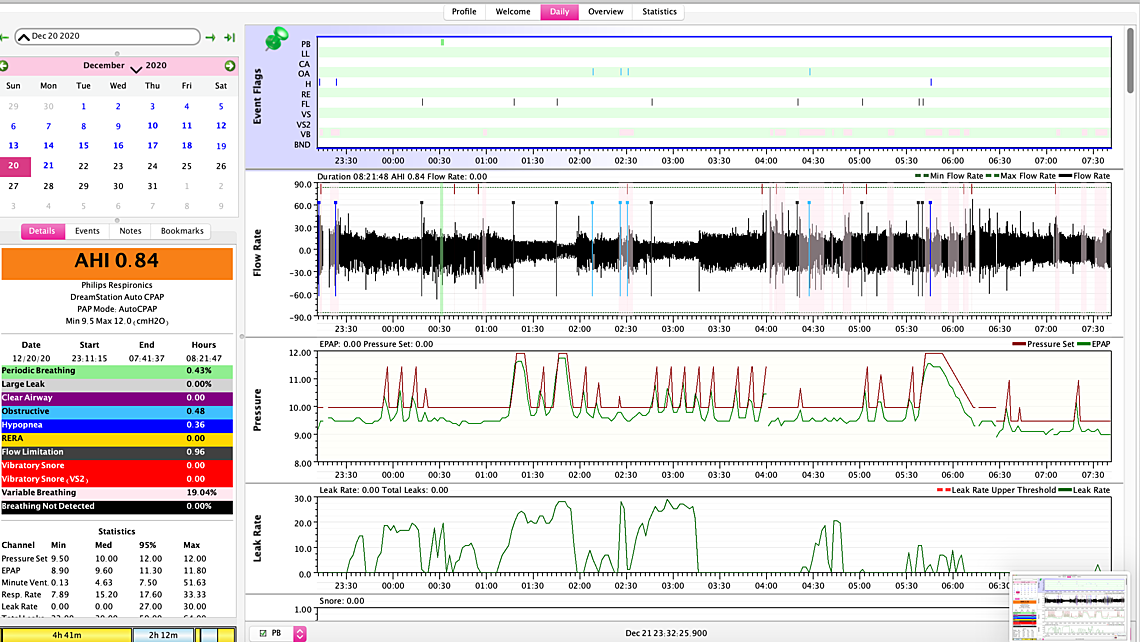Screen dimensions: 1140x642
Task: Toggle the PB checkbox in the bottom bar
Action: coord(262,634)
